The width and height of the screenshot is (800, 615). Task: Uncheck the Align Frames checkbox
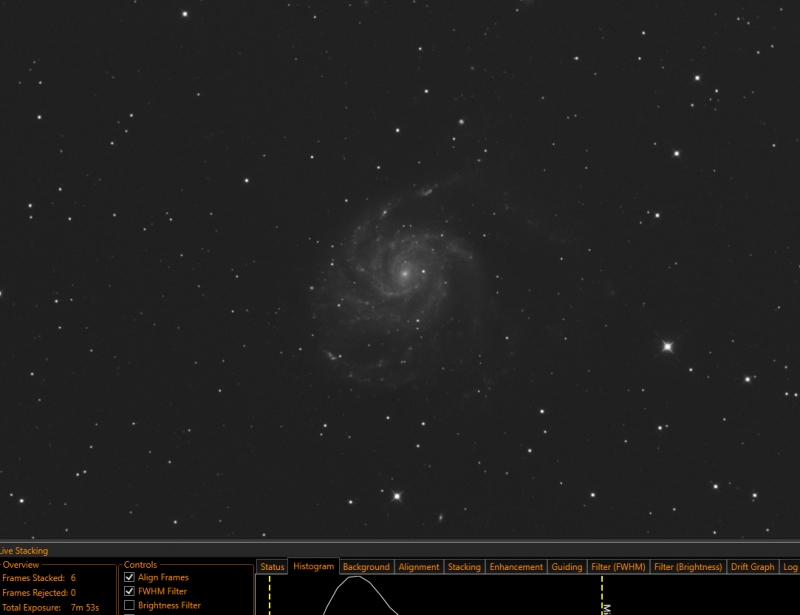click(x=130, y=577)
